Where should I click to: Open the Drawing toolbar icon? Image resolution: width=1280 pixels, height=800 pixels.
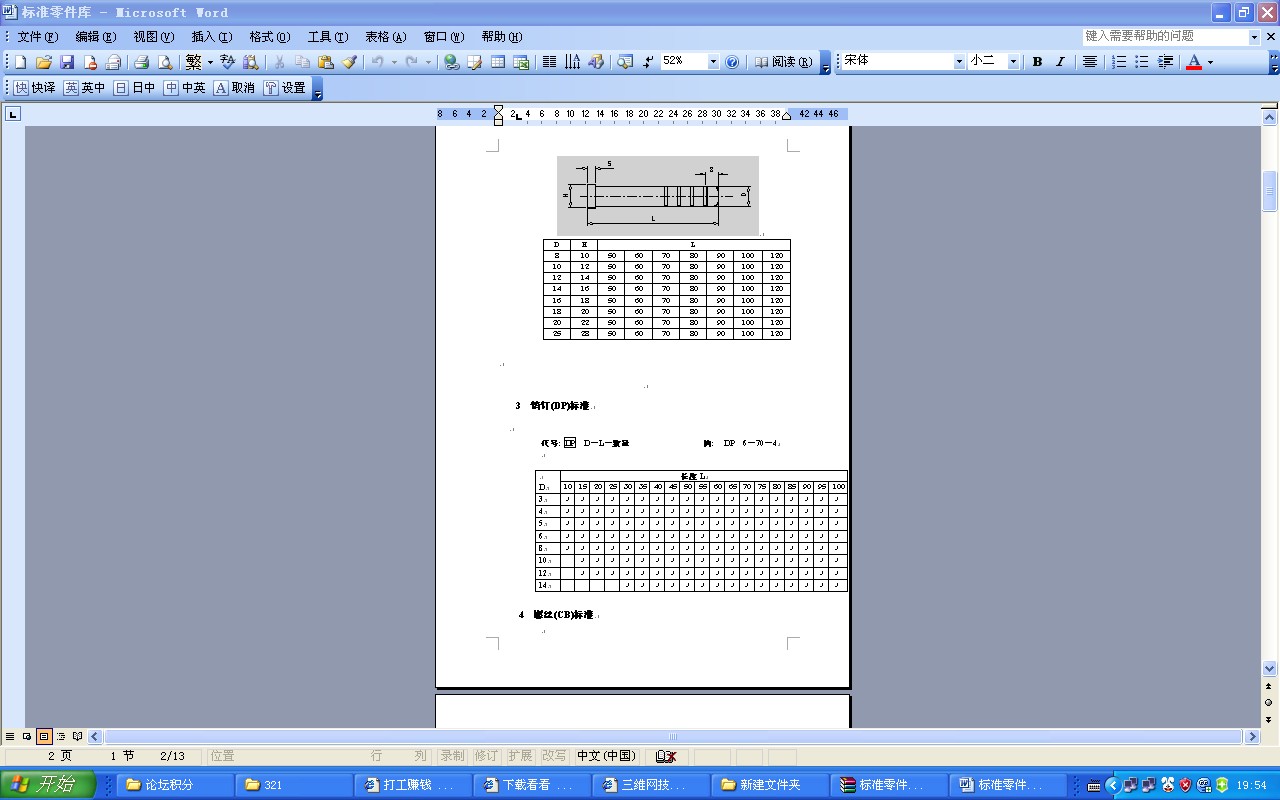(x=596, y=62)
